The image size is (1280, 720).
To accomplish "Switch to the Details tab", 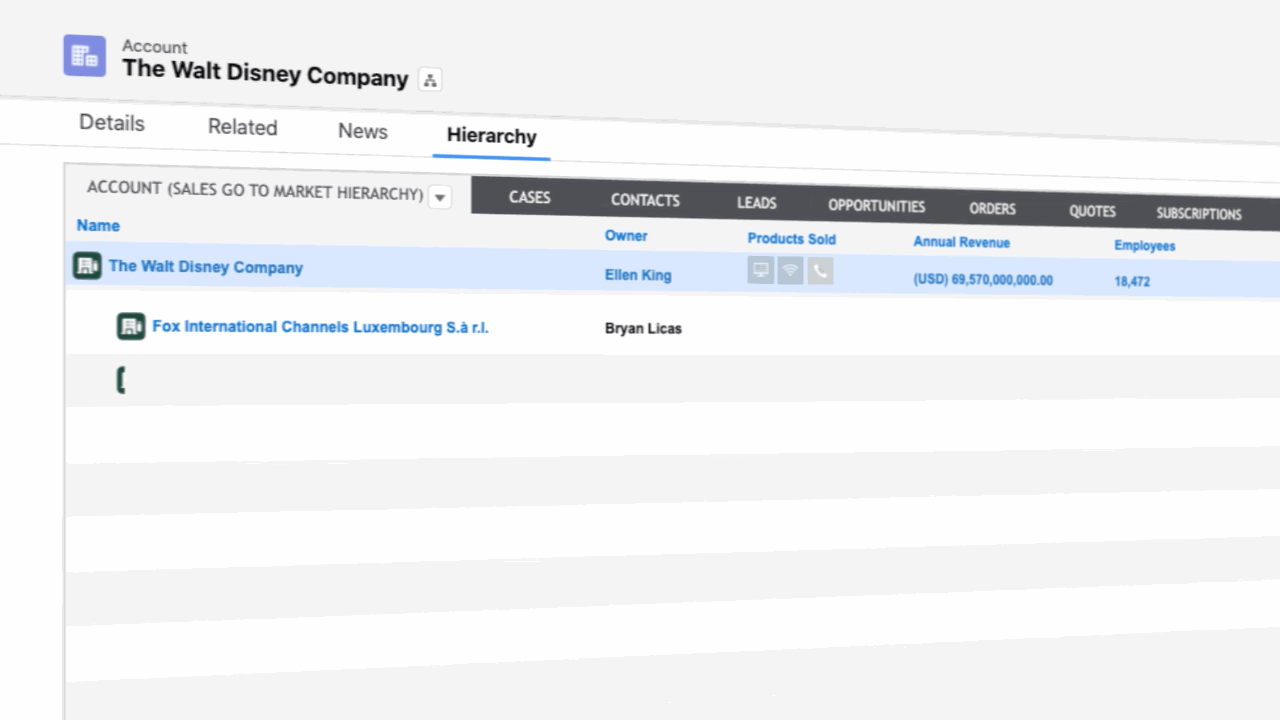I will pos(112,123).
